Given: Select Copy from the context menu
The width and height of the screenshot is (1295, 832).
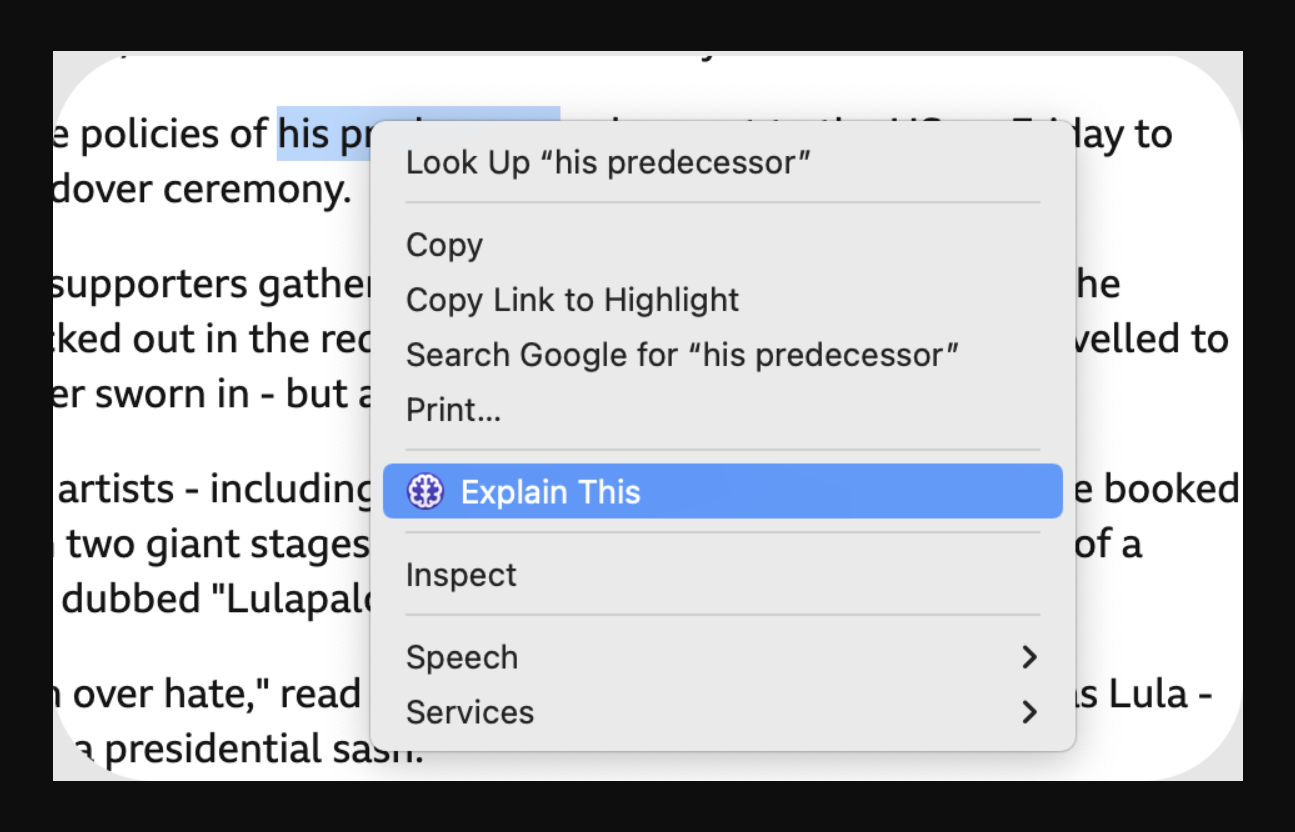Looking at the screenshot, I should (444, 245).
